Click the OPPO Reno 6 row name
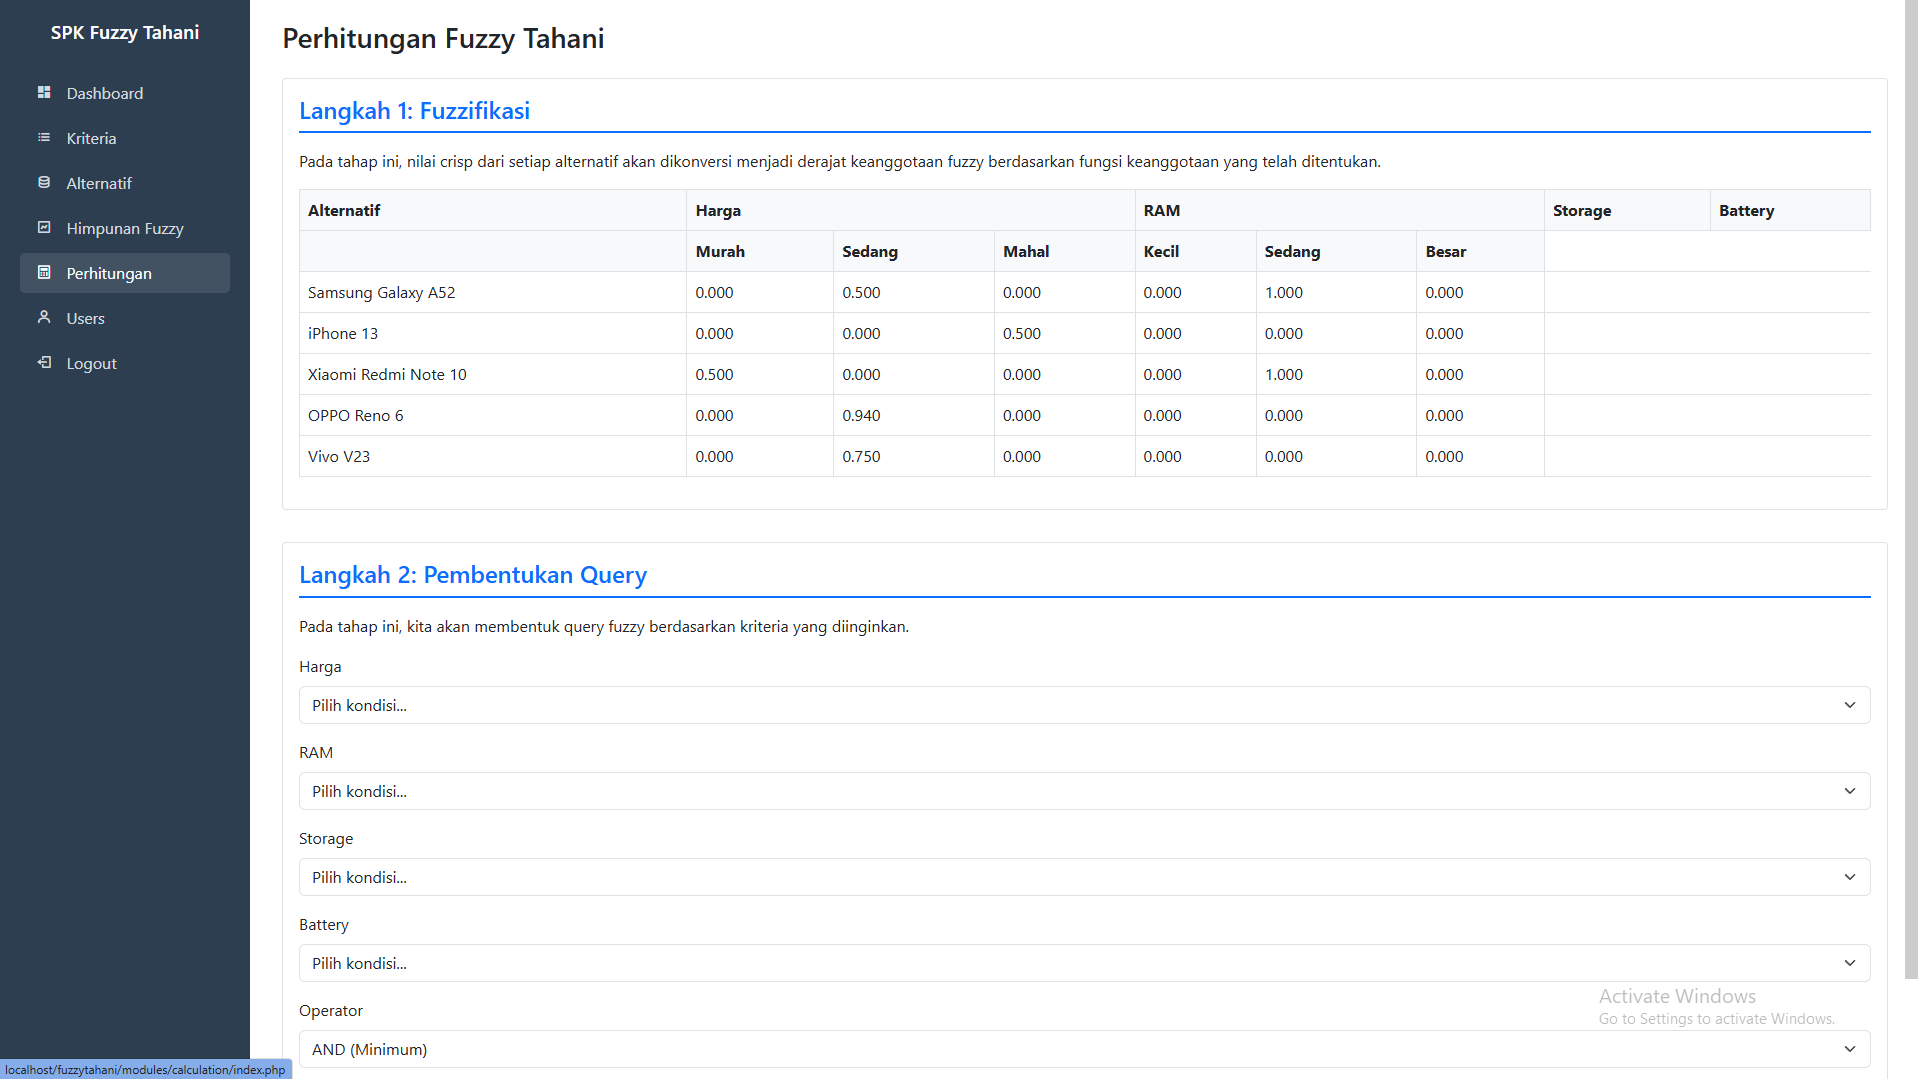 355,415
